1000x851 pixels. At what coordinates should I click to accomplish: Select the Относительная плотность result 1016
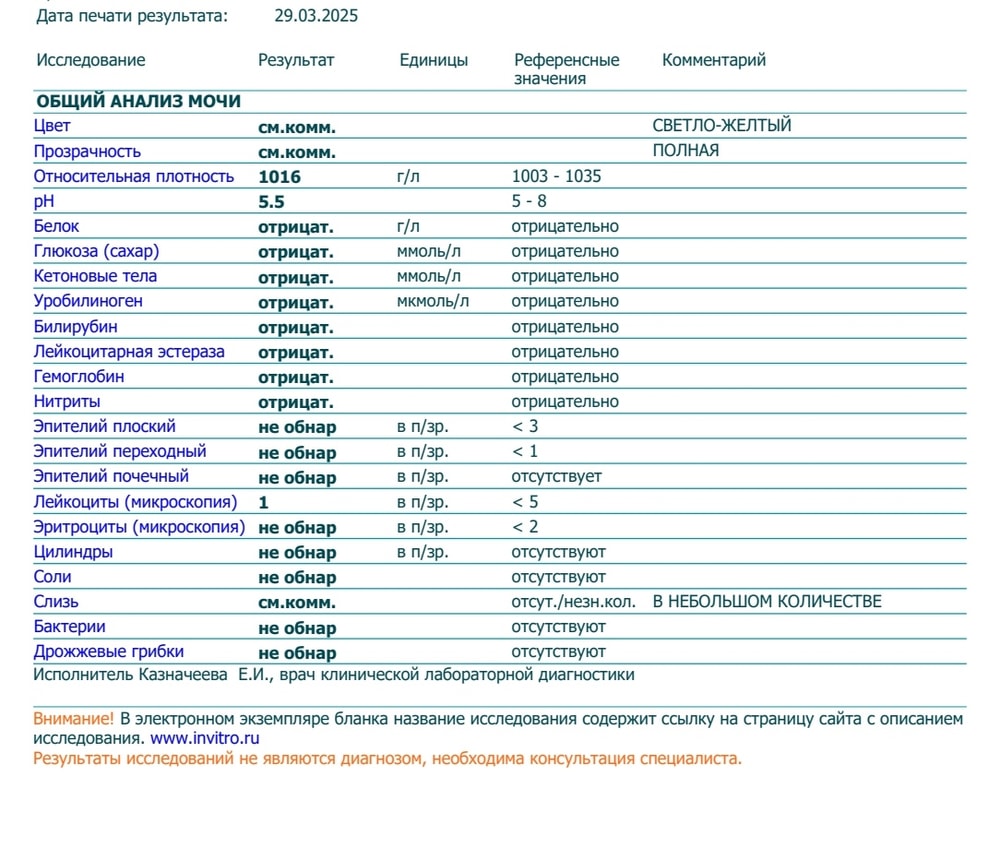(279, 177)
